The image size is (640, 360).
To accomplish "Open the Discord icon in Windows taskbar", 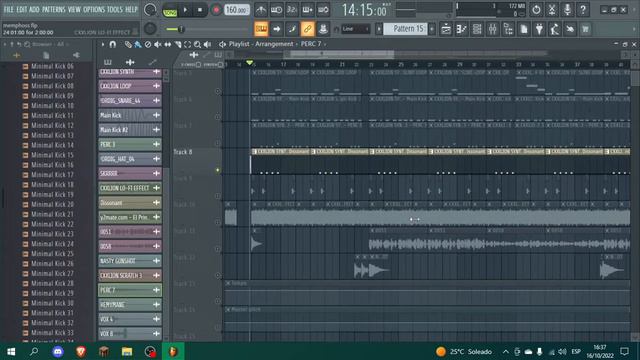I will tap(58, 351).
